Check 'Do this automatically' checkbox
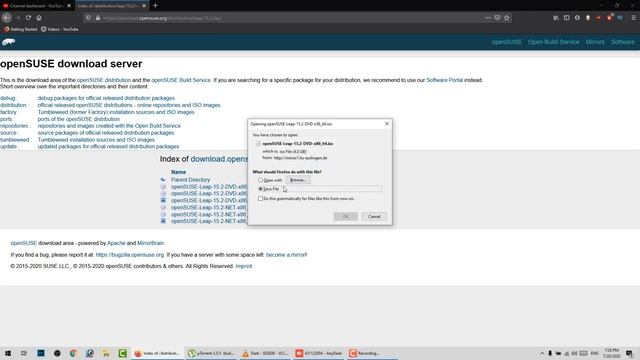Viewport: 640px width, 360px height. click(x=260, y=199)
